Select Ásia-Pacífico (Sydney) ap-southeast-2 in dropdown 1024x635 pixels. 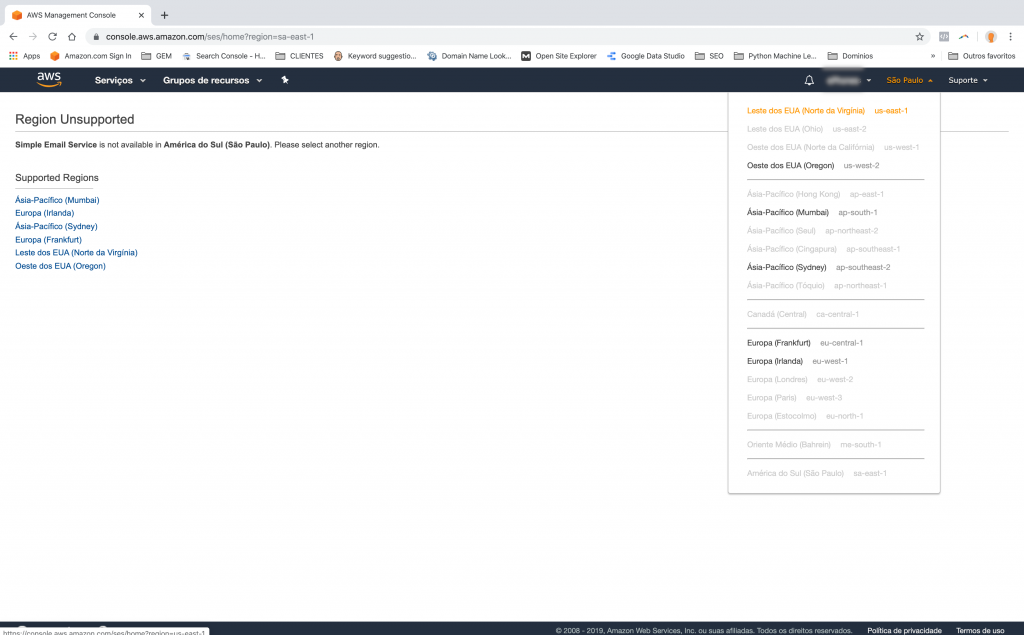point(818,267)
